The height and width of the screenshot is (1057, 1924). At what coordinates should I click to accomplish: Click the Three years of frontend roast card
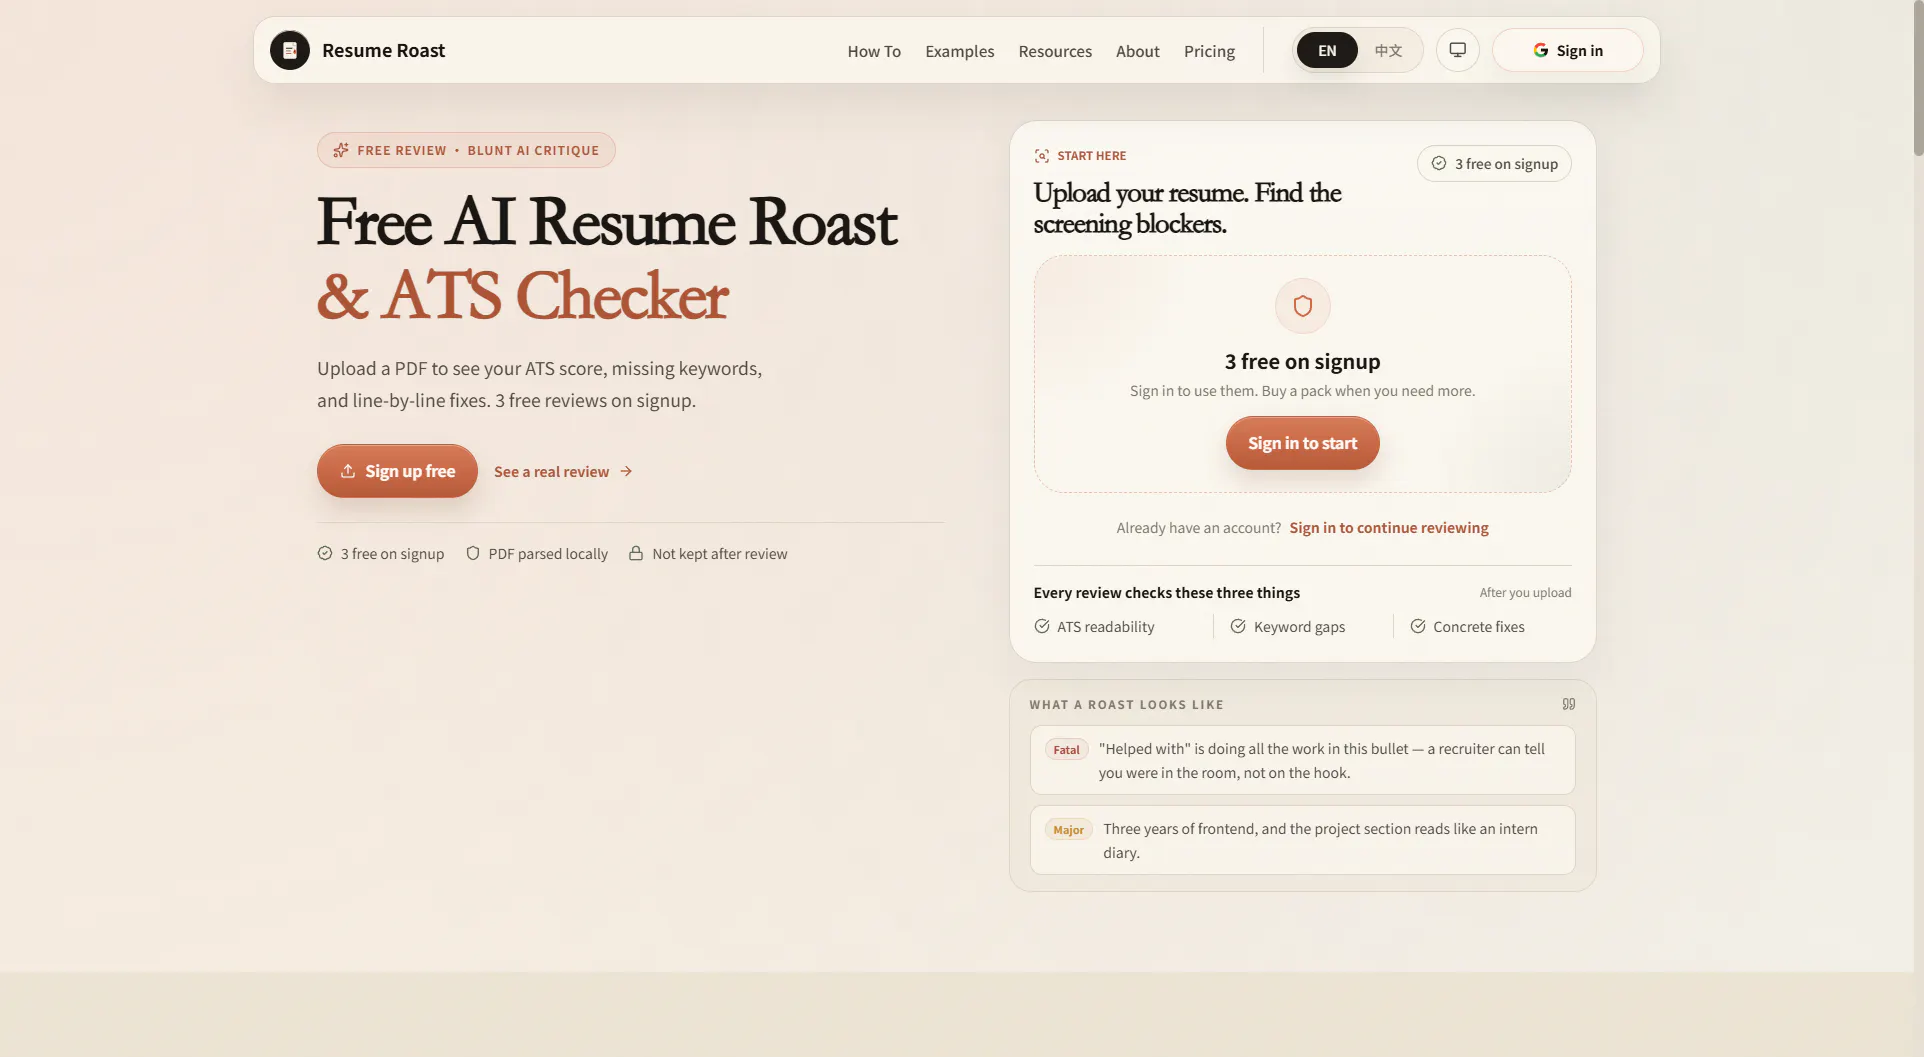pos(1302,840)
